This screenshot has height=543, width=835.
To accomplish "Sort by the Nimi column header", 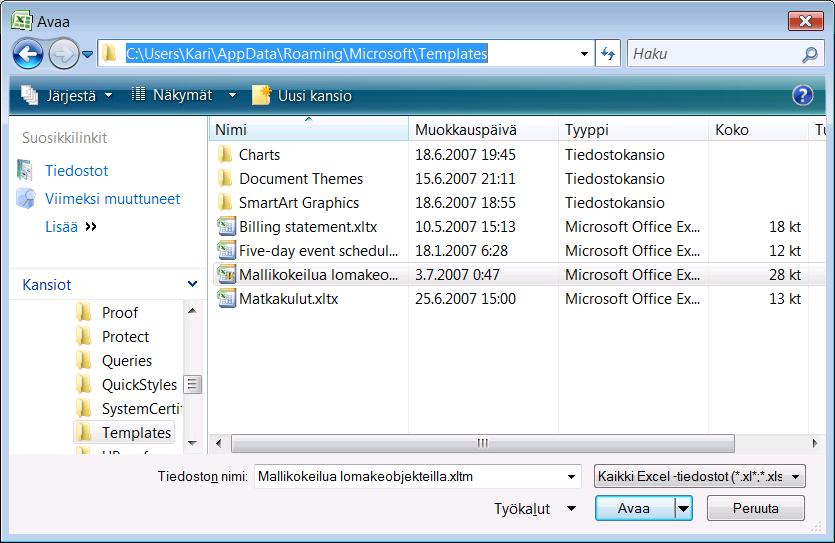I will 308,129.
